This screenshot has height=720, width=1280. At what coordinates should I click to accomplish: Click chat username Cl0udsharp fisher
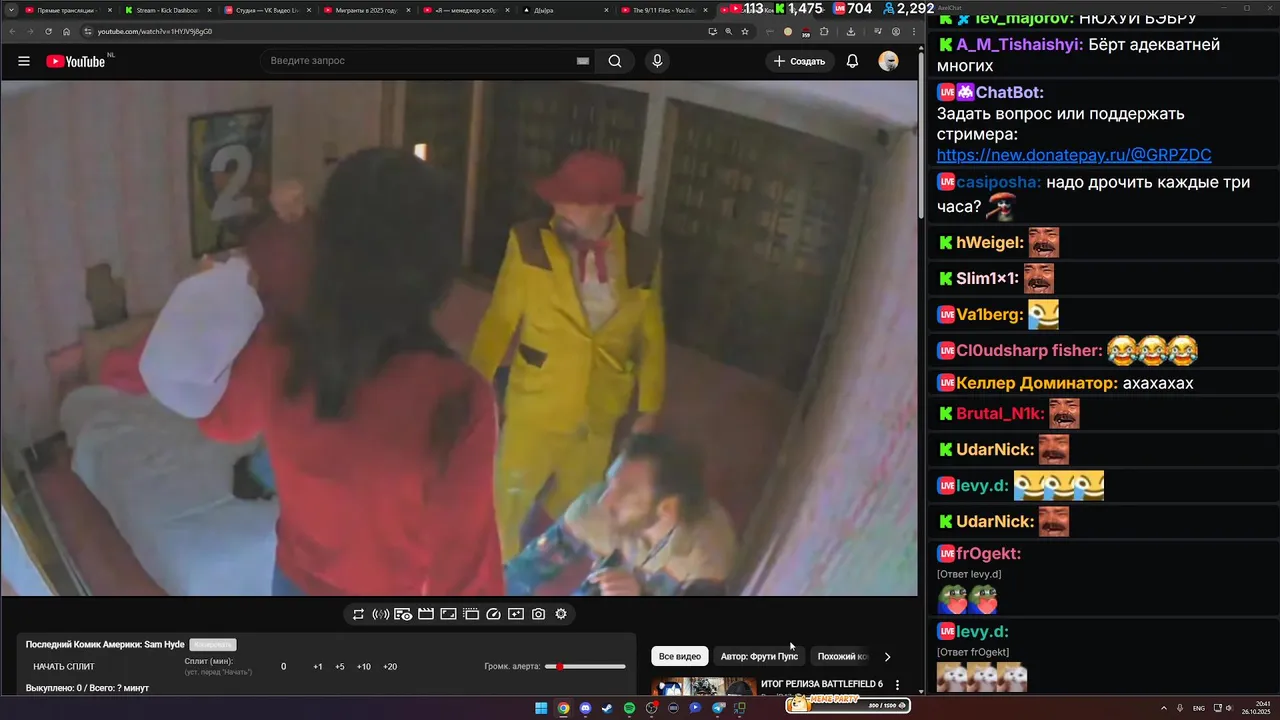pyautogui.click(x=1029, y=351)
